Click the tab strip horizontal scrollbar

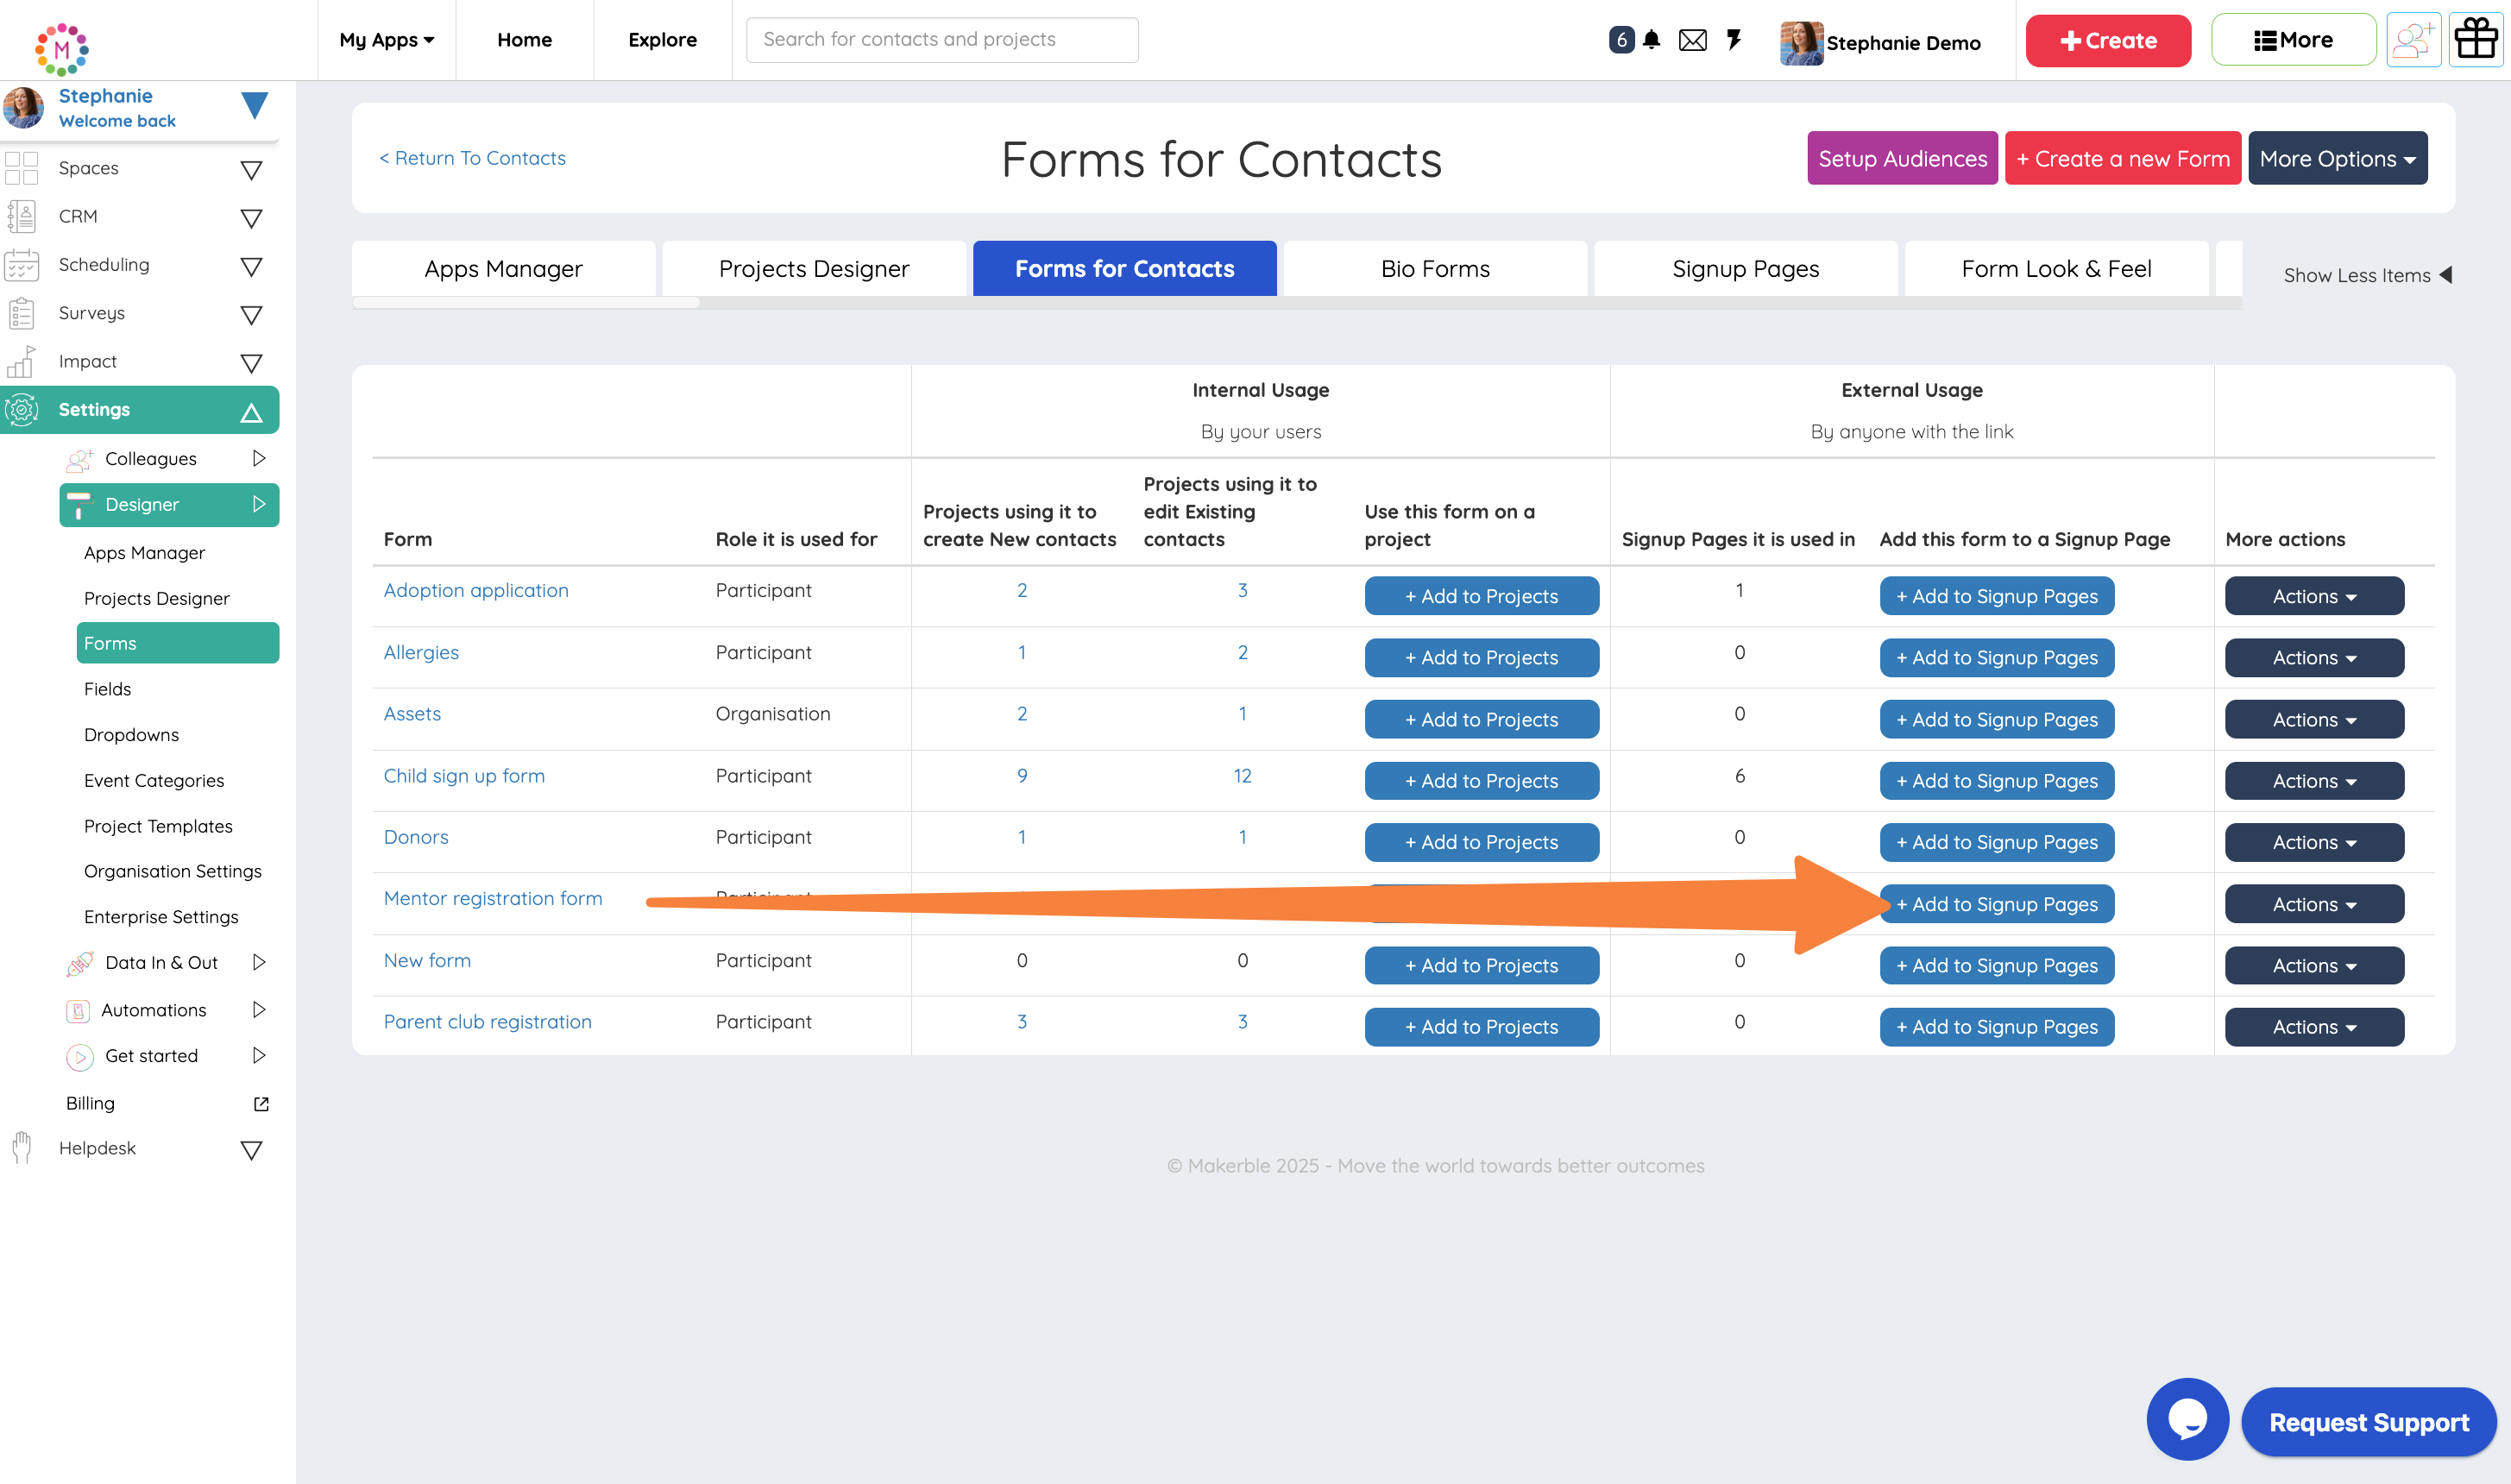pos(526,303)
